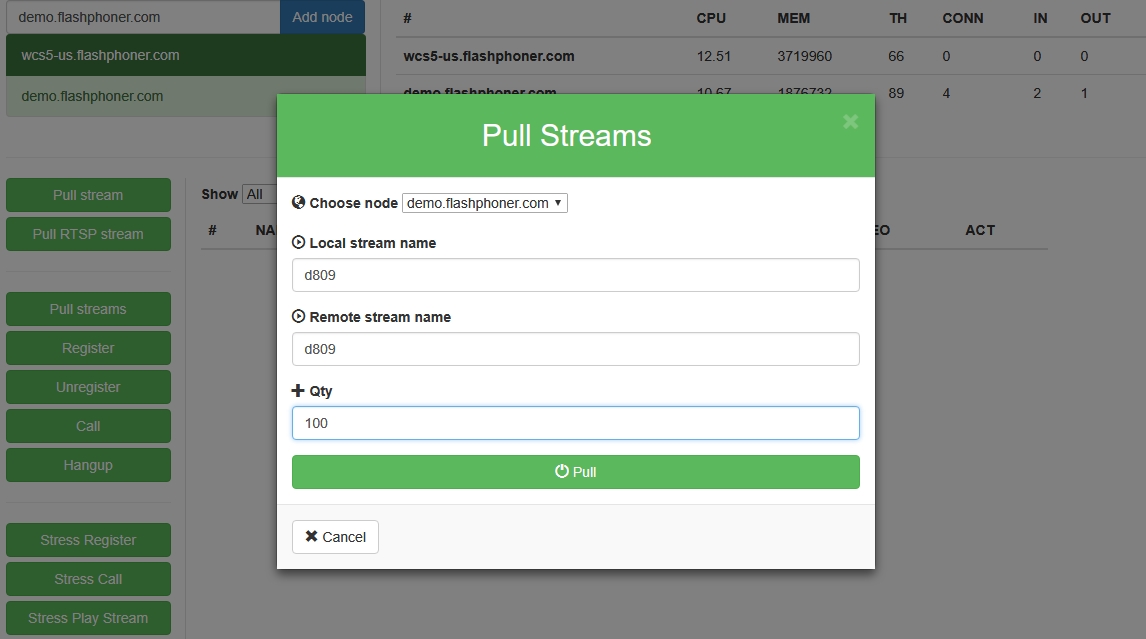This screenshot has width=1146, height=639.
Task: Click the play icon next to Remote stream name
Action: pyautogui.click(x=298, y=316)
